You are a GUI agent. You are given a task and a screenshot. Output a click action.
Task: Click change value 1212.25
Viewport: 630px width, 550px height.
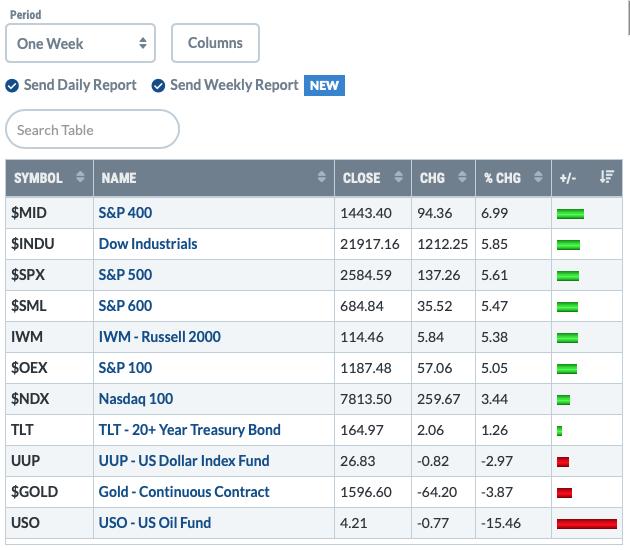pyautogui.click(x=442, y=244)
